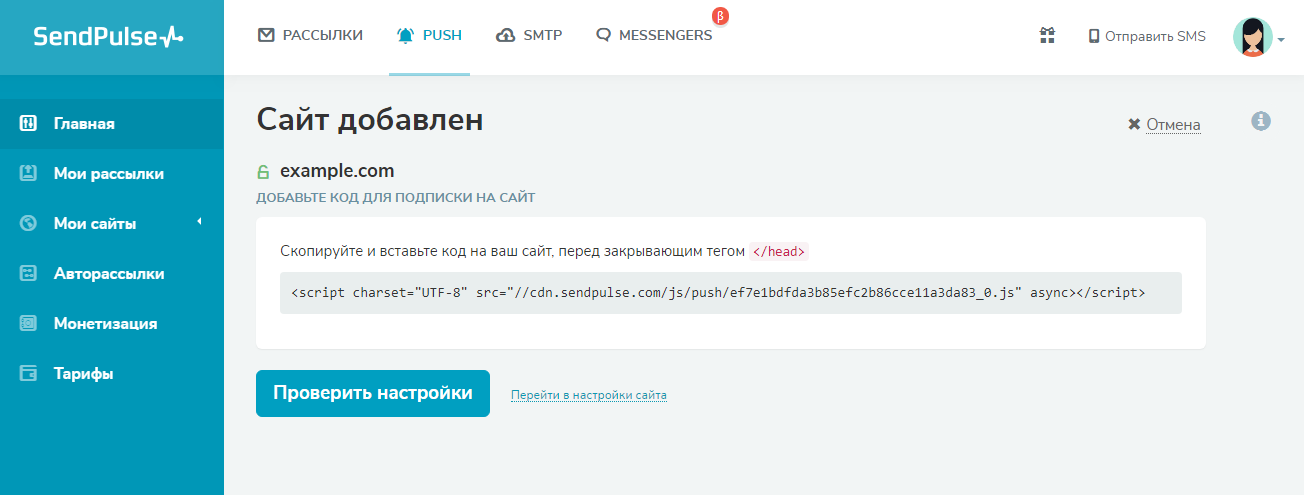Click the Мои сайты globe icon
Screen dimensions: 1304x495
[x=29, y=223]
